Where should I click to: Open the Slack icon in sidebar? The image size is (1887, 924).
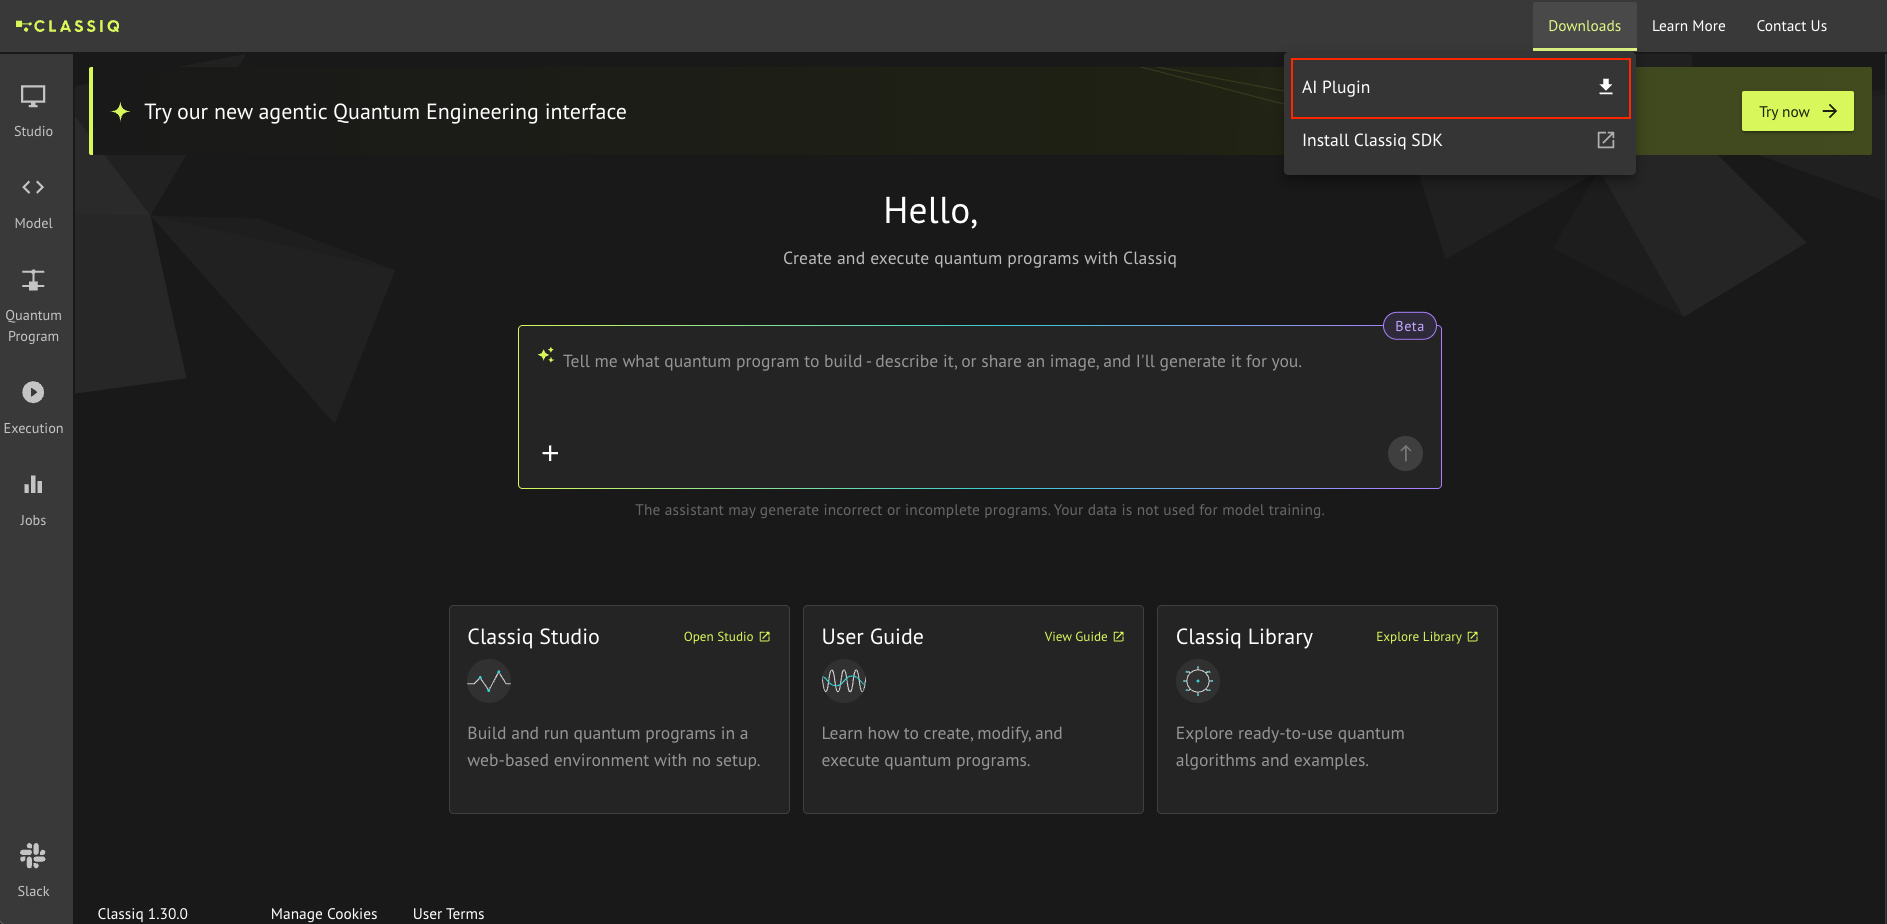pos(33,856)
